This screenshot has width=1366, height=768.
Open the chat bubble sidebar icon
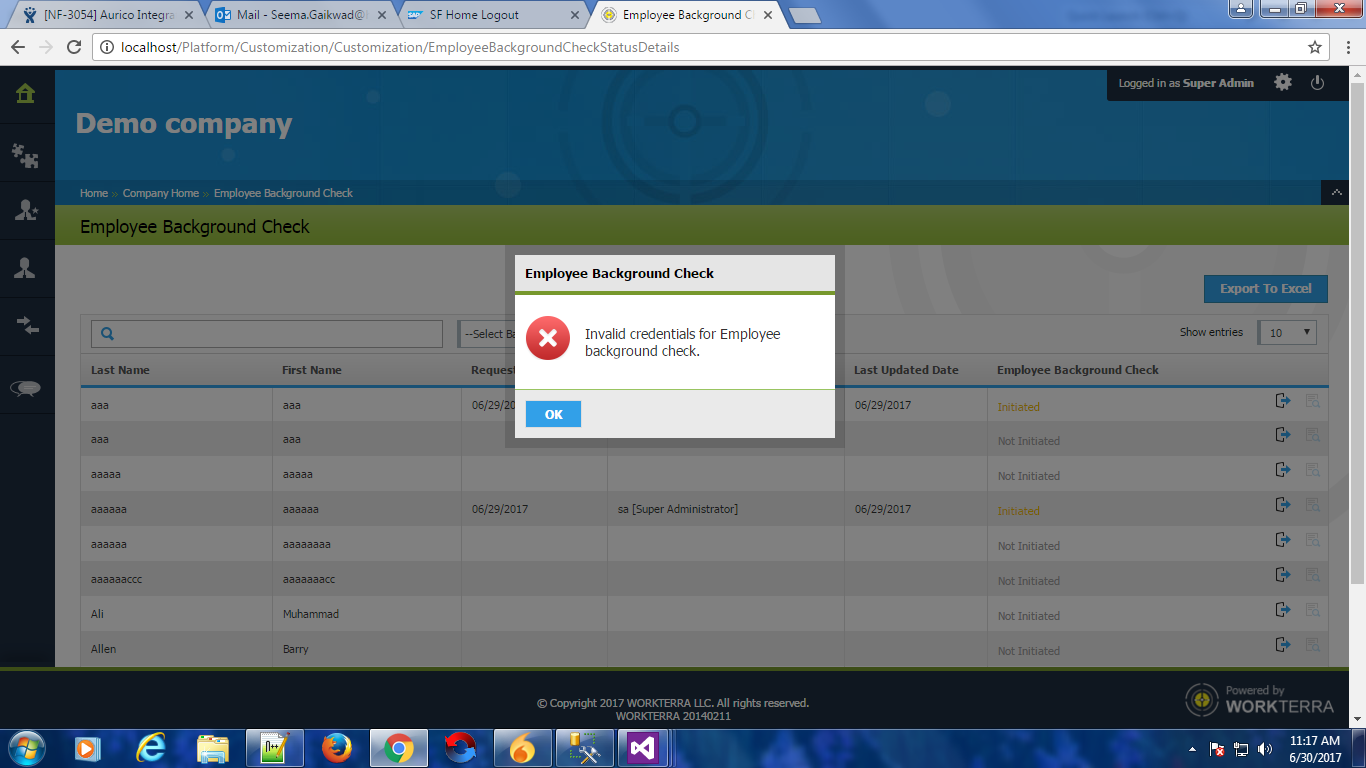coord(26,389)
